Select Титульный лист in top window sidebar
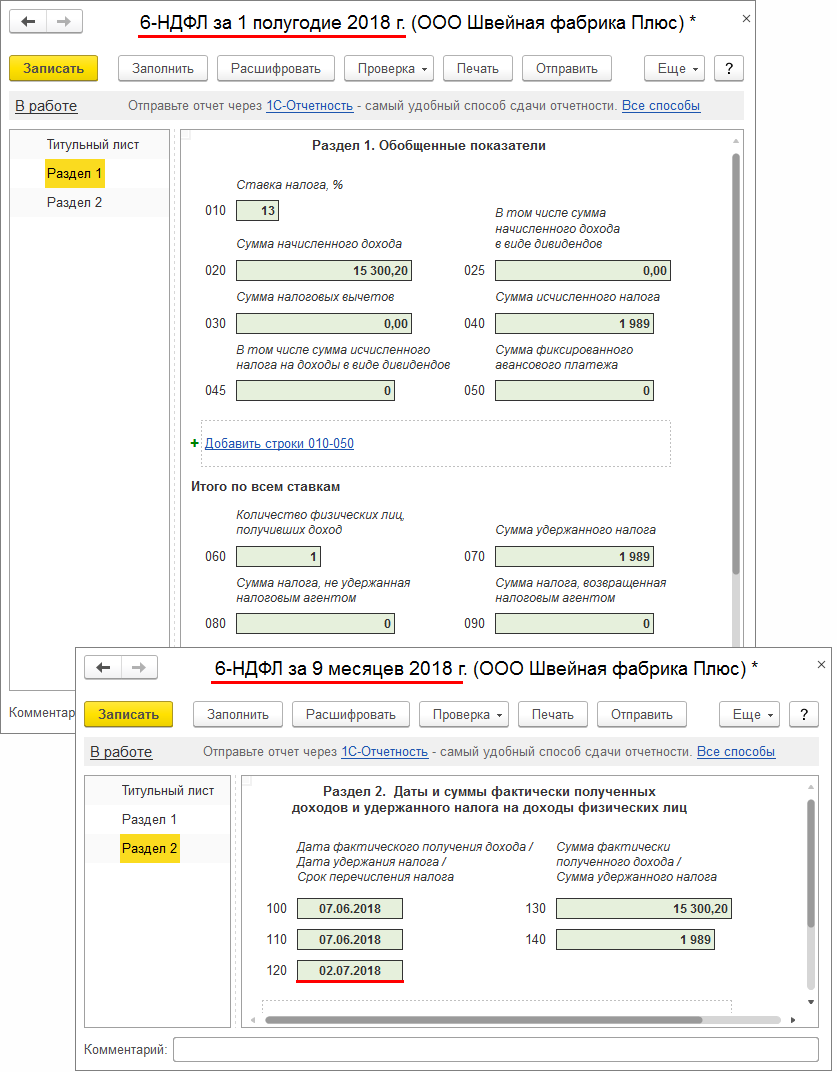Image resolution: width=837 pixels, height=1072 pixels. 92,145
